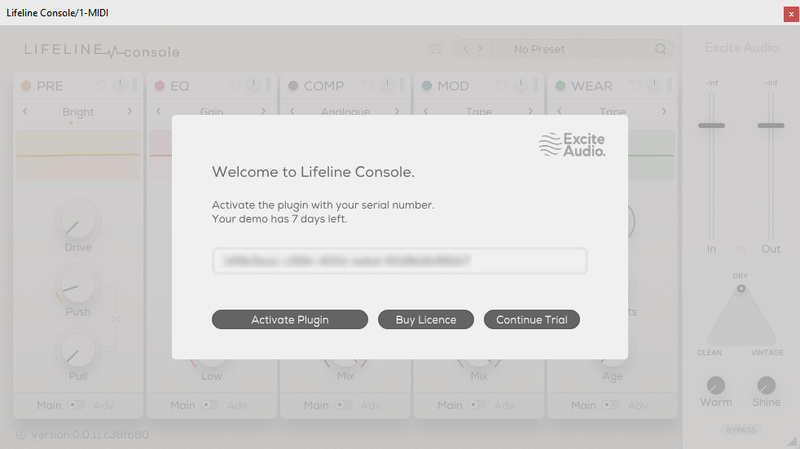The width and height of the screenshot is (800, 449).
Task: Toggle the EQ module power dot
Action: (160, 85)
